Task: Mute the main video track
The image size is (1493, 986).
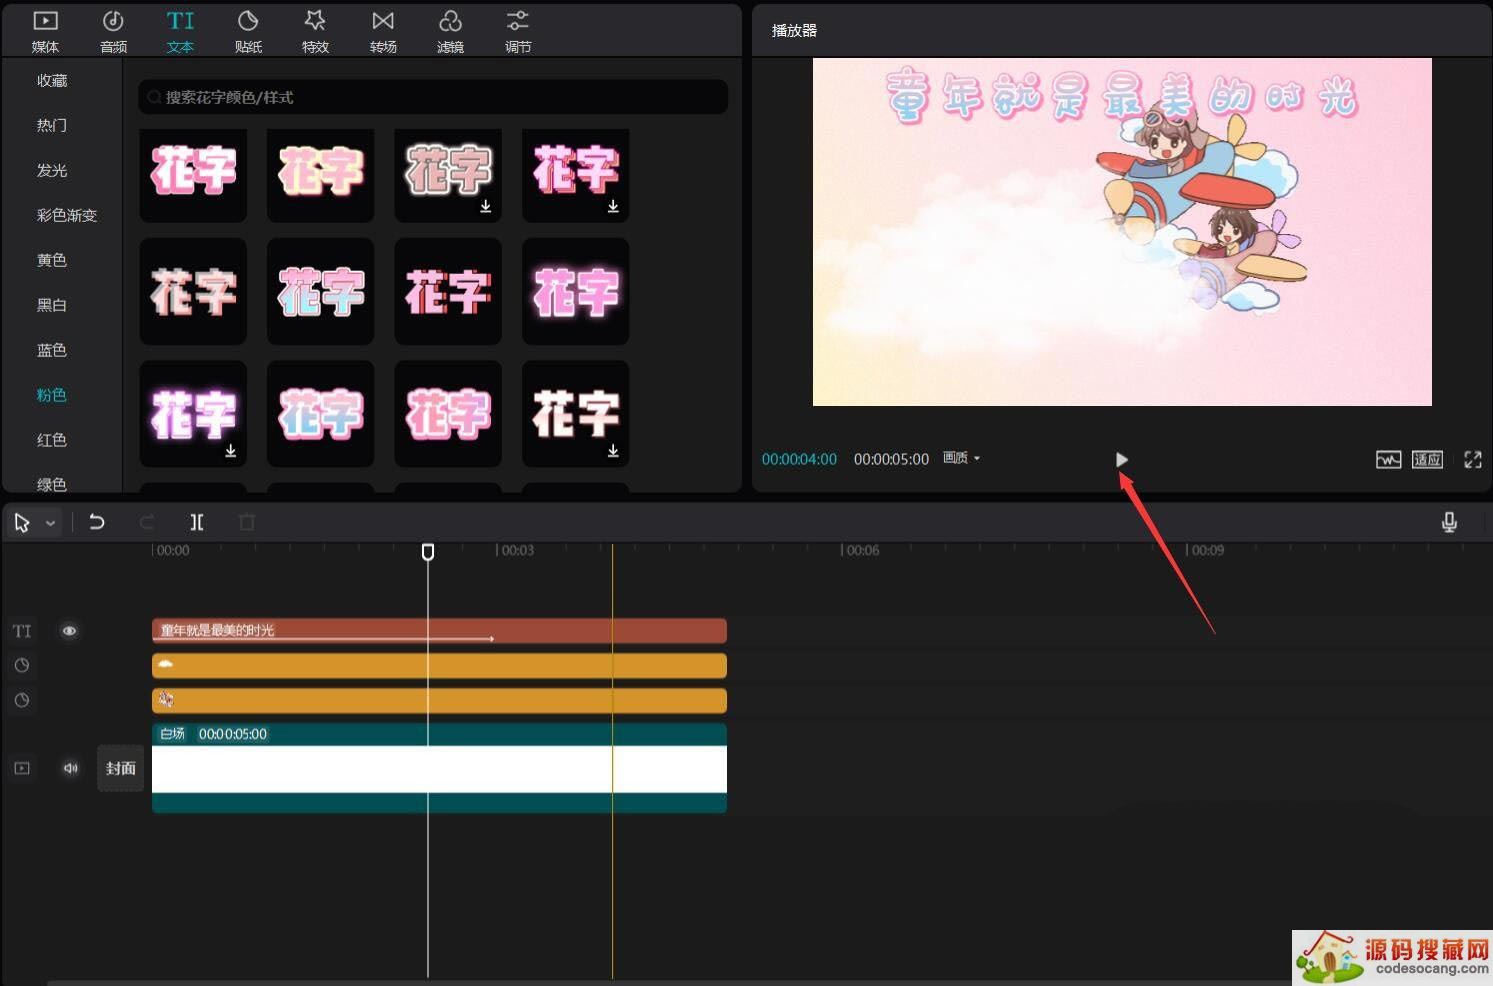Action: coord(70,768)
